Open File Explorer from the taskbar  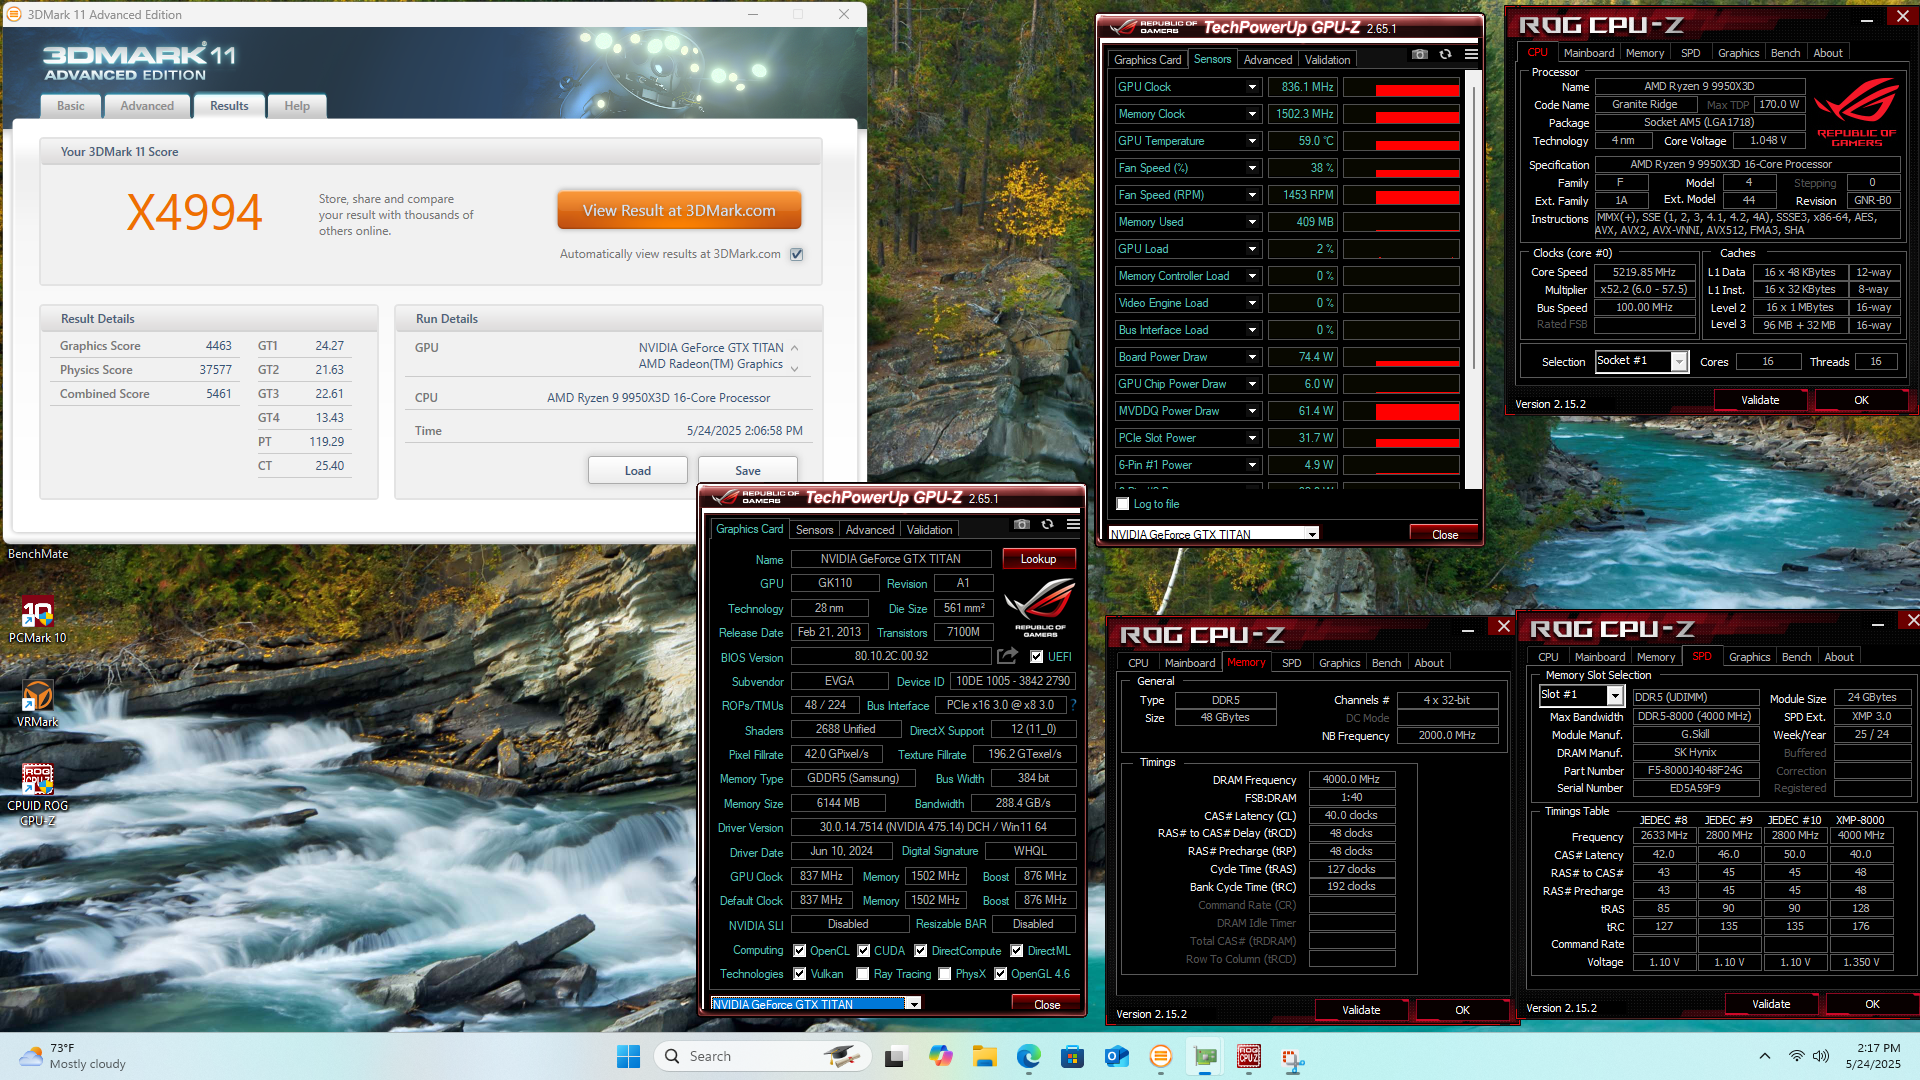(984, 1056)
